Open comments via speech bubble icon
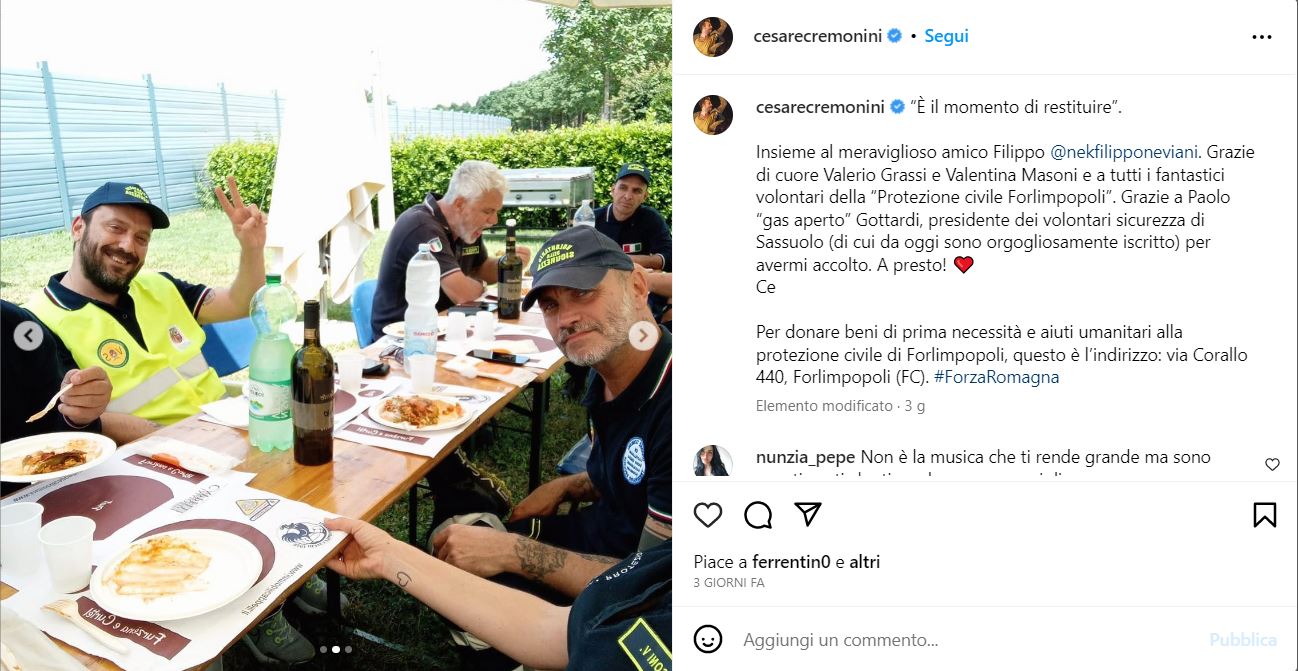The height and width of the screenshot is (671, 1298). pos(758,515)
